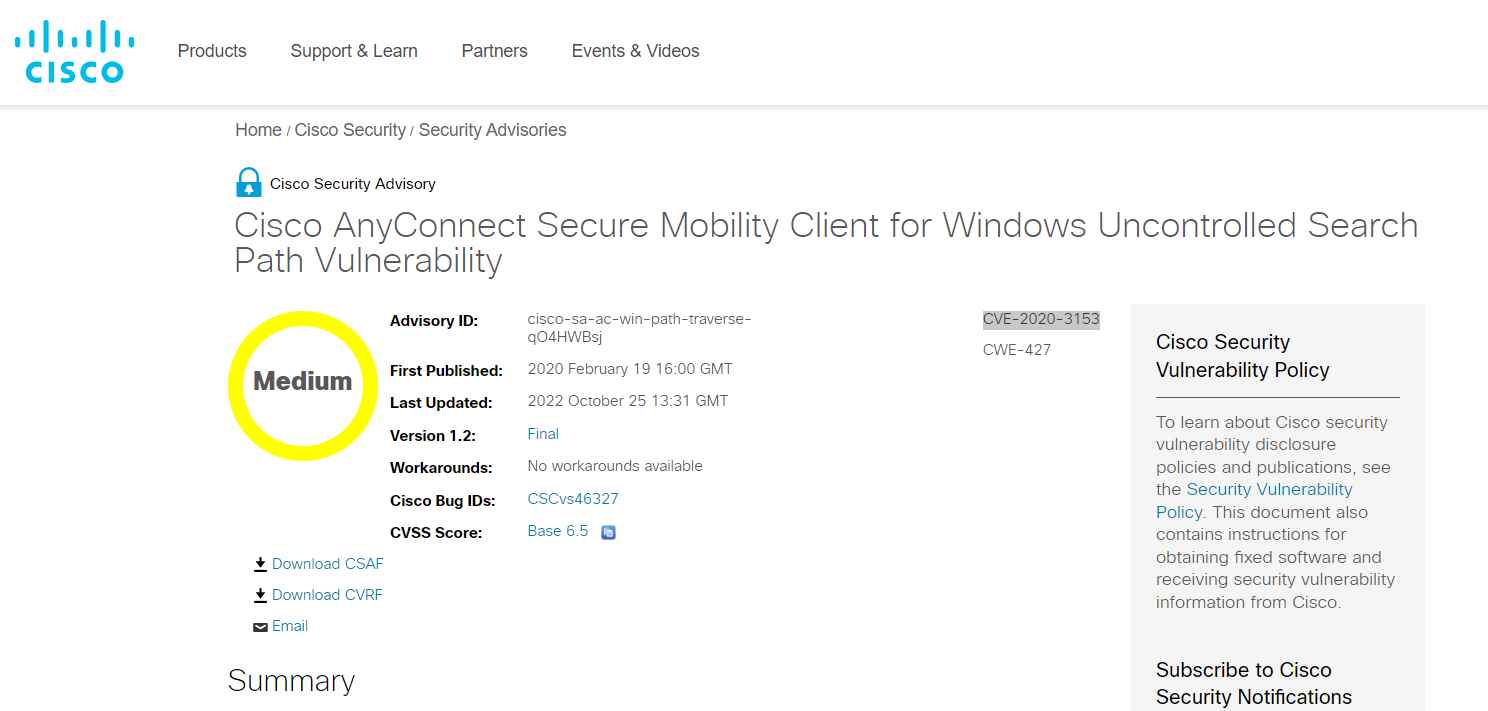Click the Cisco logo
Screen dimensions: 1488x711
click(73, 50)
